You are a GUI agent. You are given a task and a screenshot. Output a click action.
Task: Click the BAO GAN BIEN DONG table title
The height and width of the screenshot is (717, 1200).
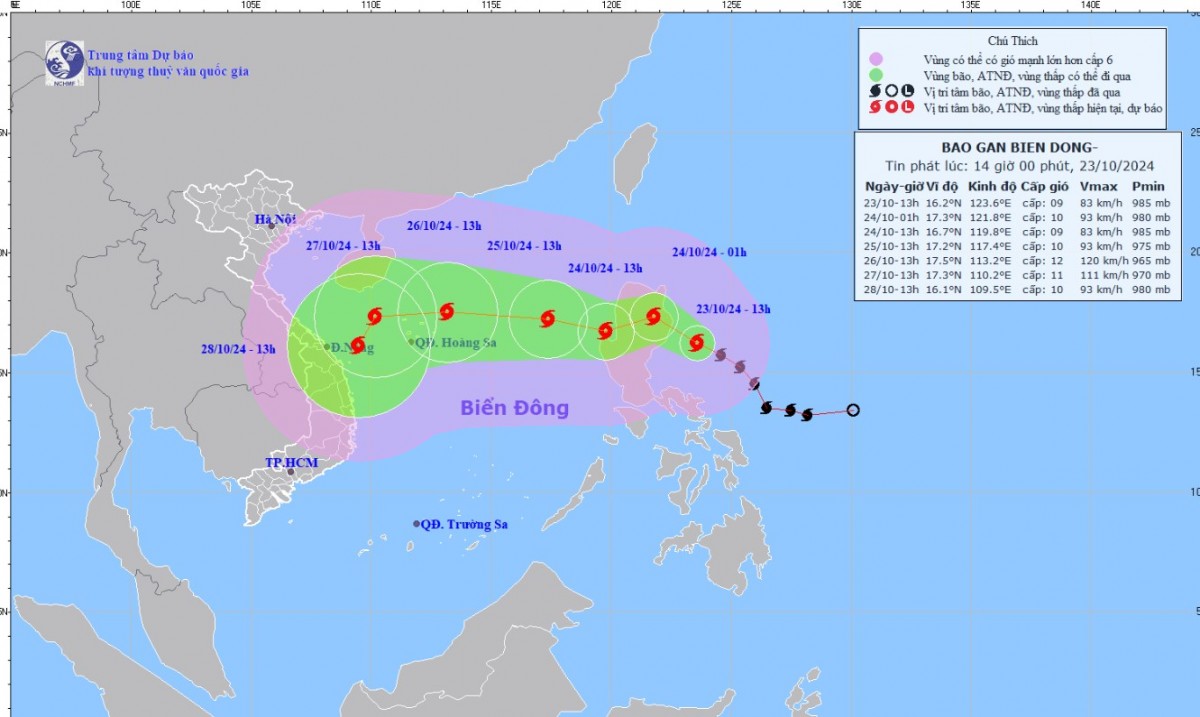click(x=1020, y=148)
